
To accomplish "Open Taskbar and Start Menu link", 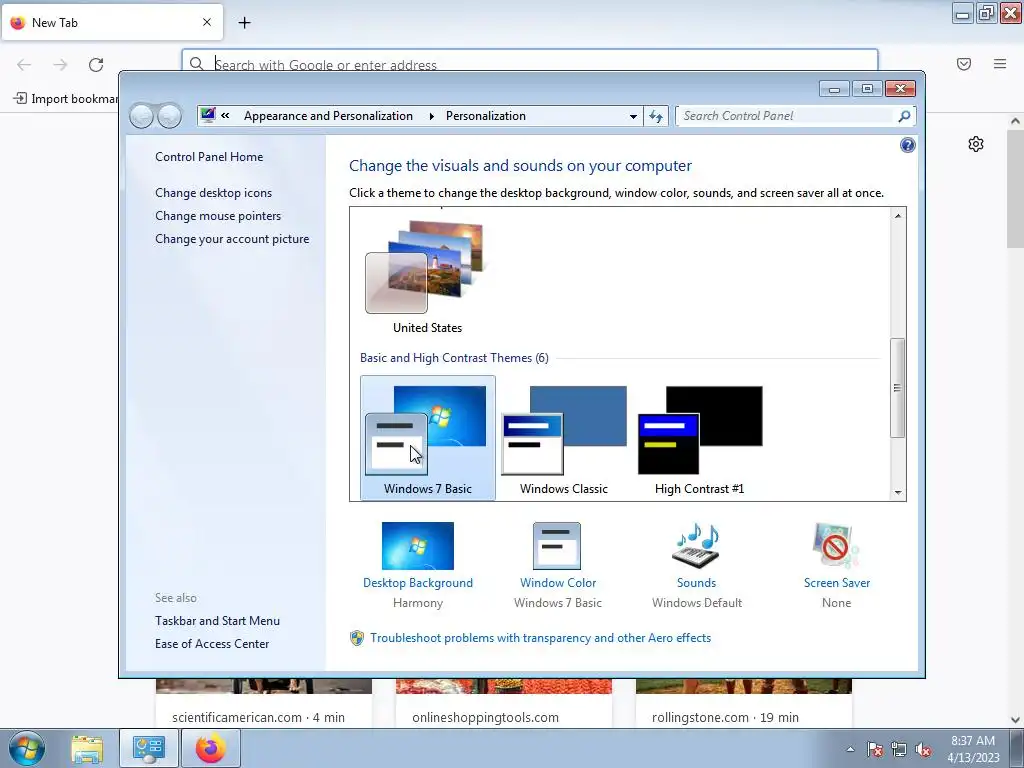I will (x=217, y=620).
